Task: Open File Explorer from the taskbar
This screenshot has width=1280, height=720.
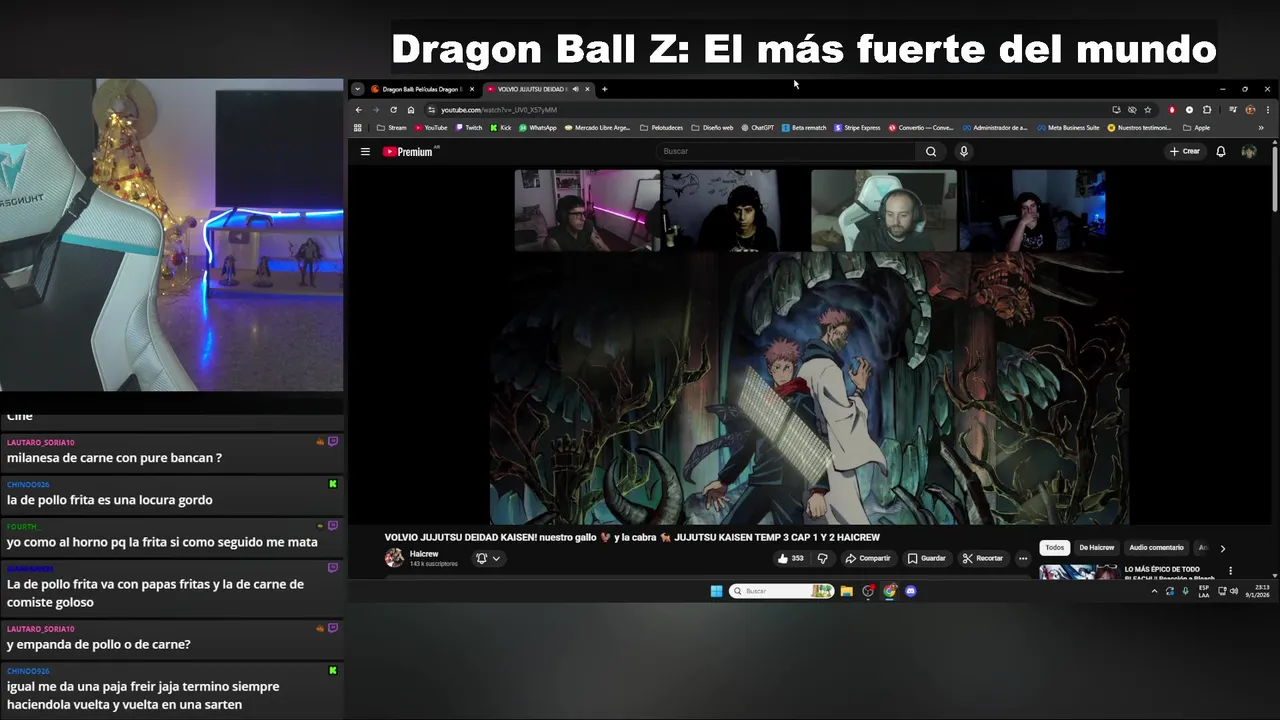Action: 846,591
